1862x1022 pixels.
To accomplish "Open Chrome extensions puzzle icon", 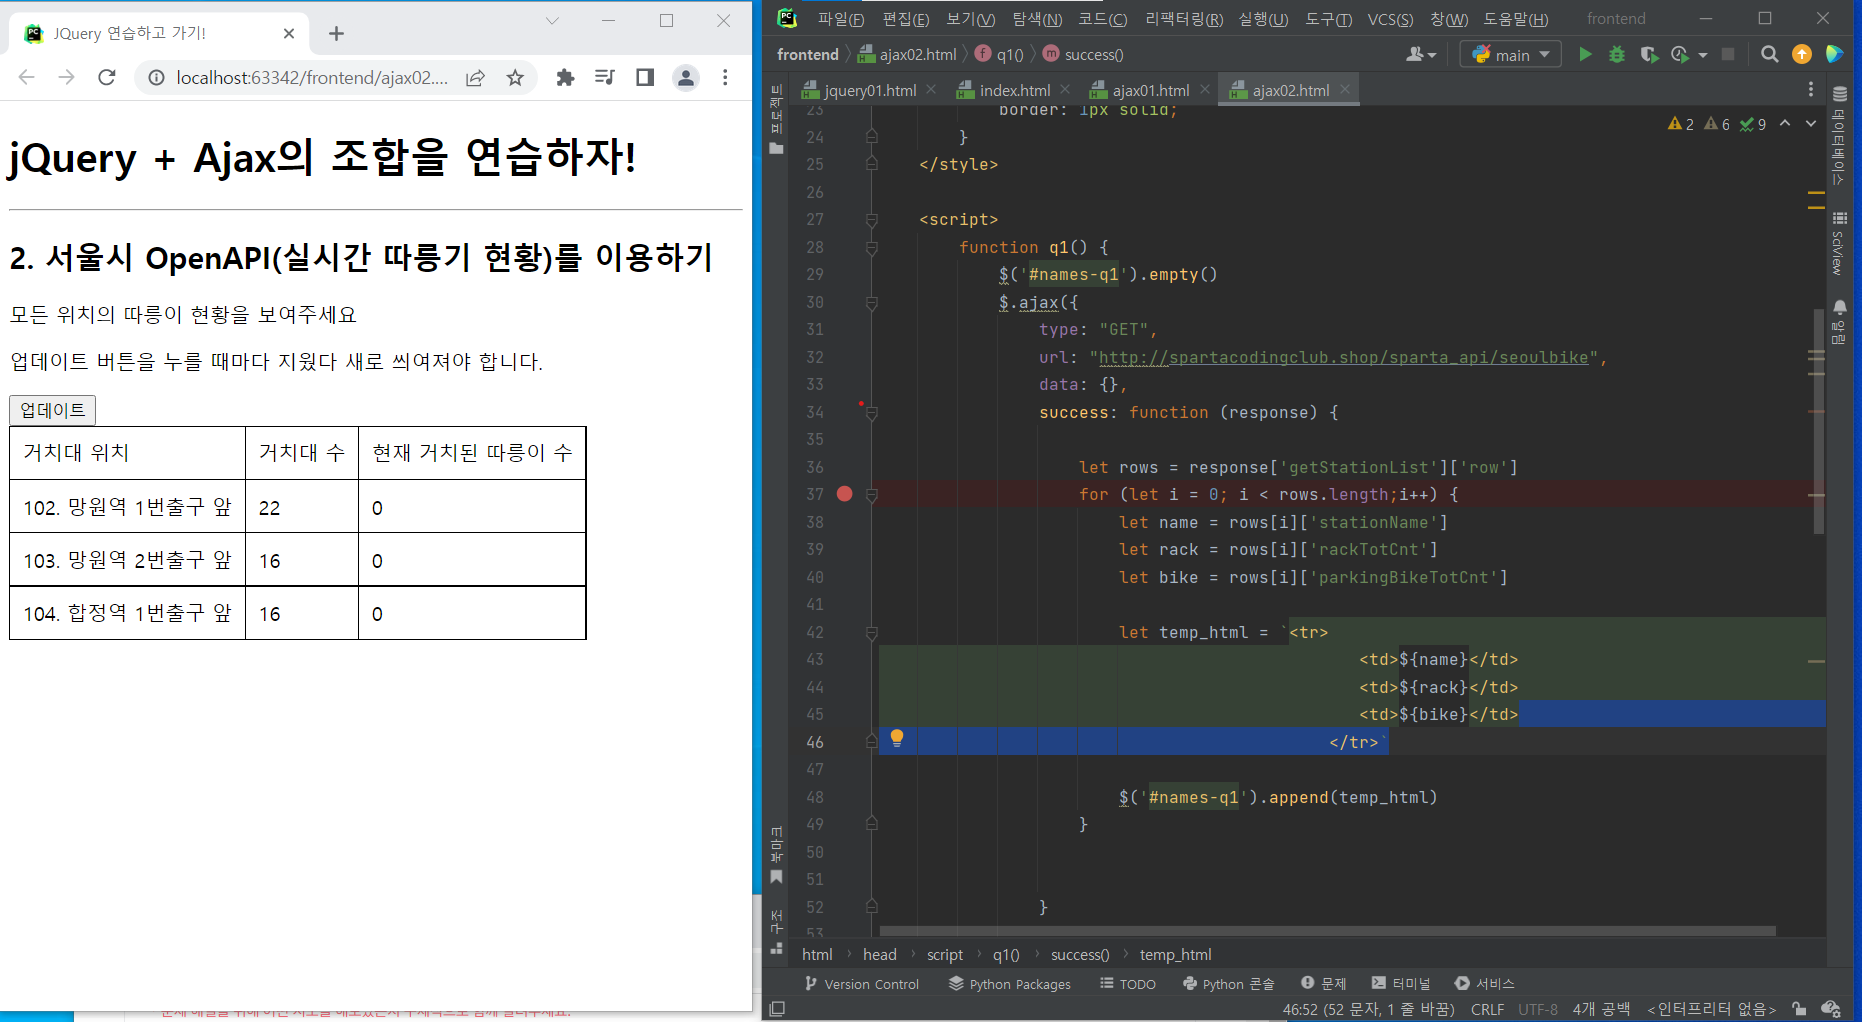I will 565,77.
